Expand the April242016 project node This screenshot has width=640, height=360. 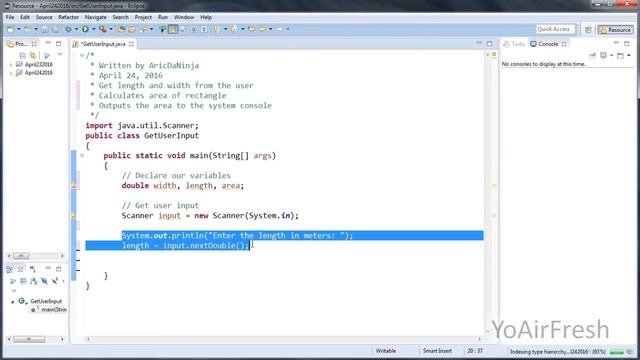(11, 73)
